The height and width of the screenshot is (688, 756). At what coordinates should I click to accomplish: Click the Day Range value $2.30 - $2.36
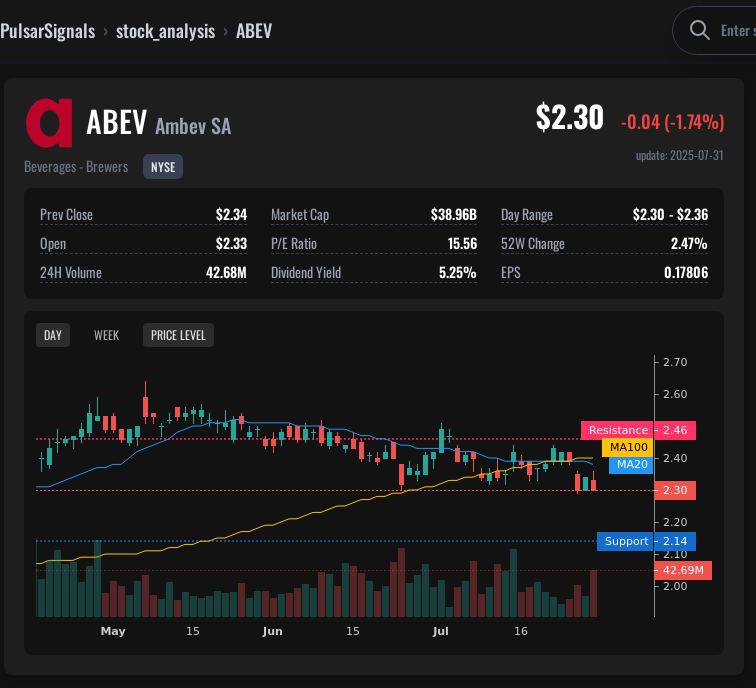point(670,215)
